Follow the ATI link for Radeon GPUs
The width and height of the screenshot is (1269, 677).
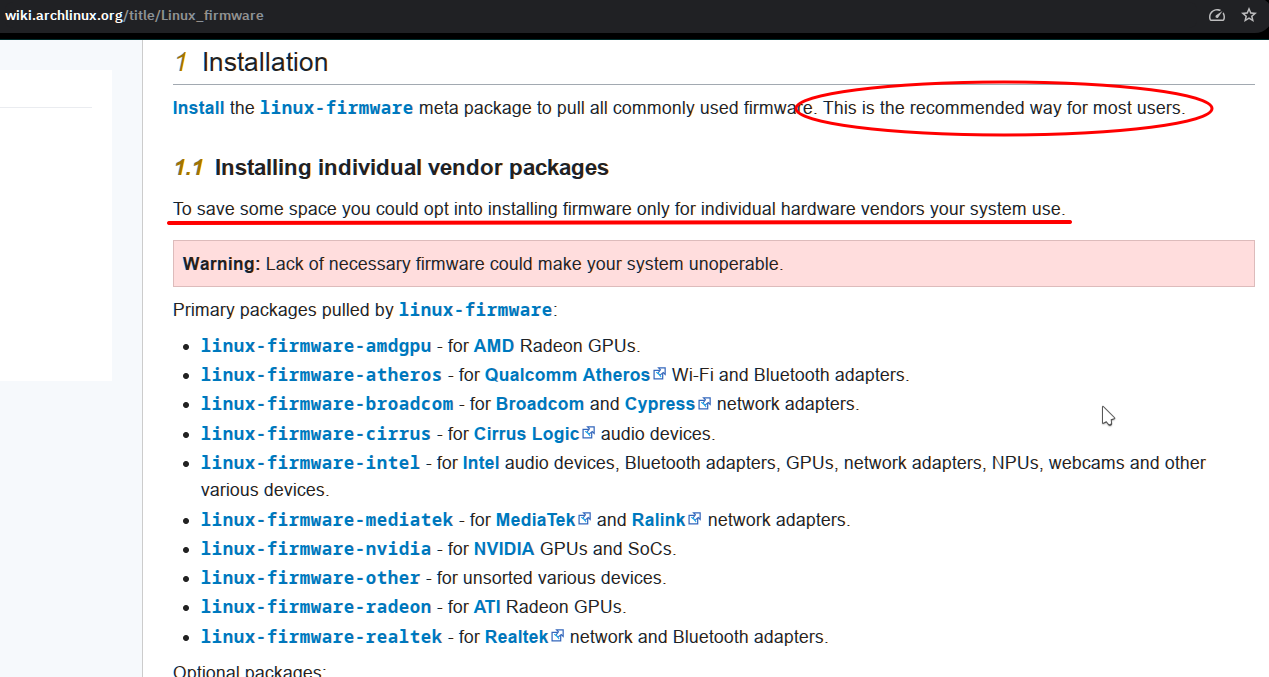pos(487,607)
